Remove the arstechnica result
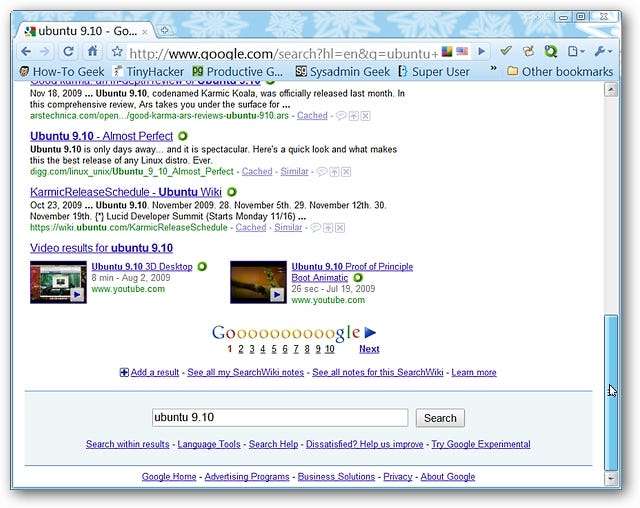 click(x=366, y=116)
